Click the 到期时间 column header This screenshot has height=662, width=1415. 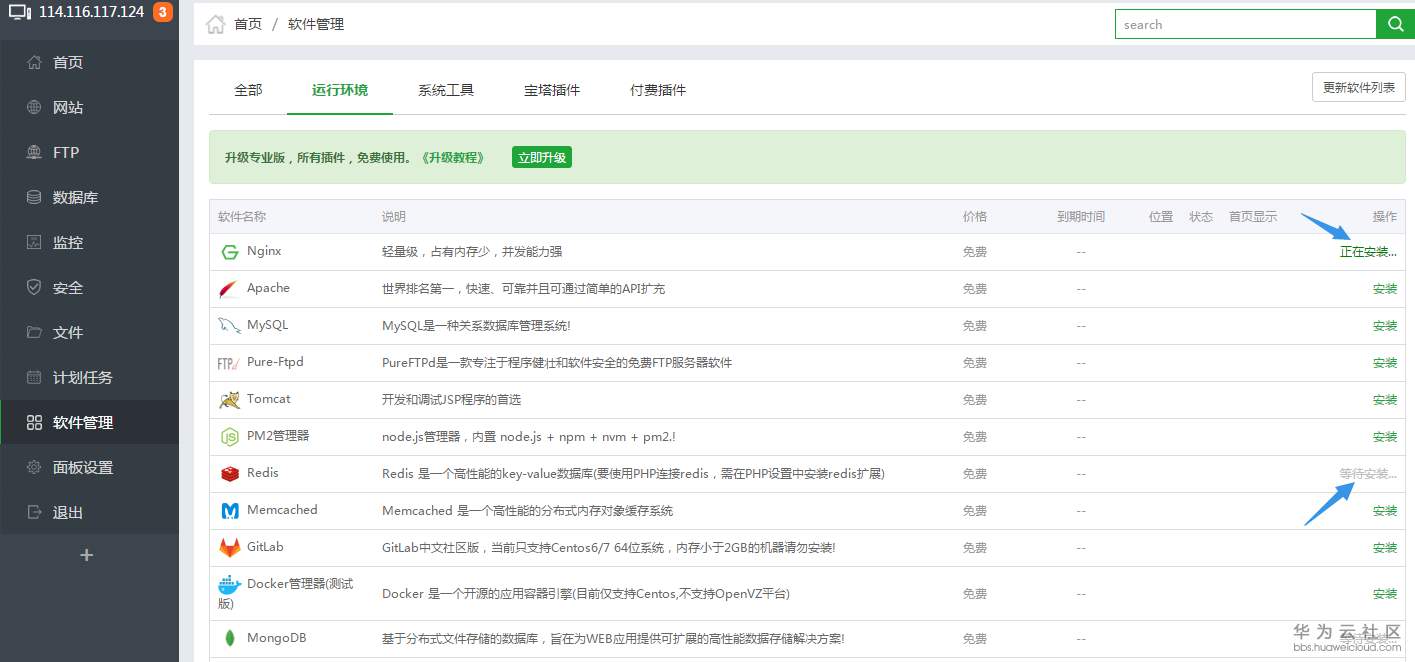click(x=1081, y=217)
